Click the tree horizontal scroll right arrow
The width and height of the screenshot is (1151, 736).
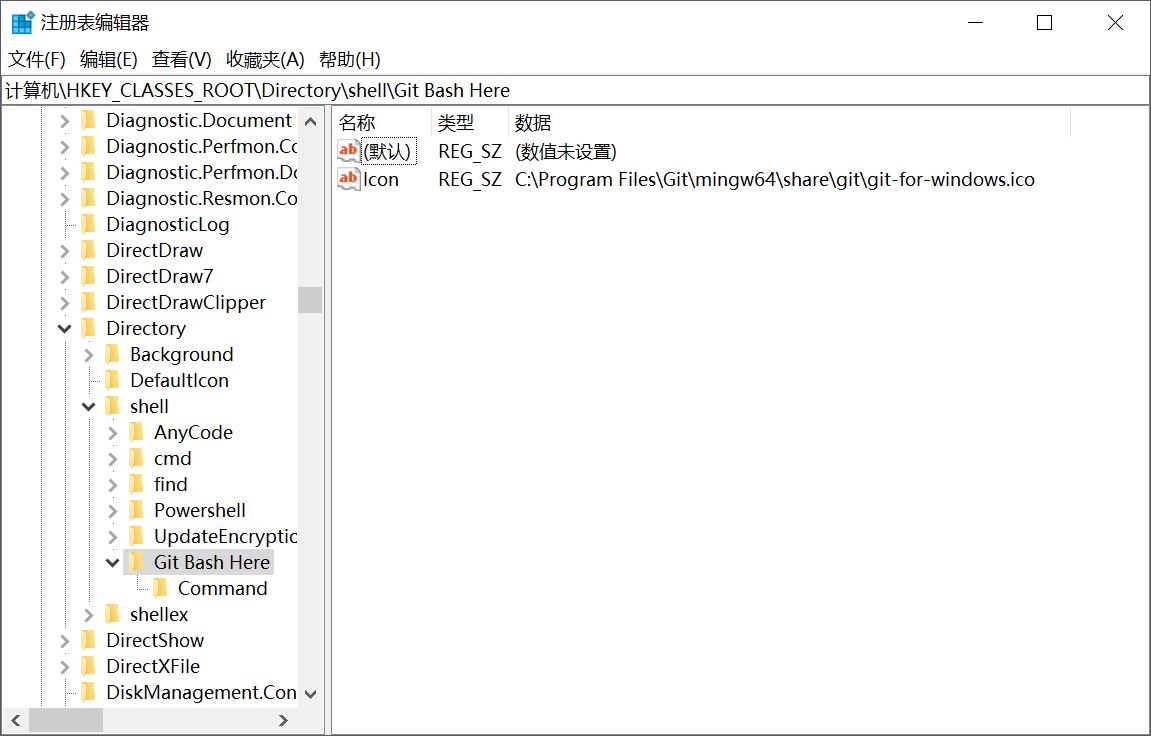284,721
